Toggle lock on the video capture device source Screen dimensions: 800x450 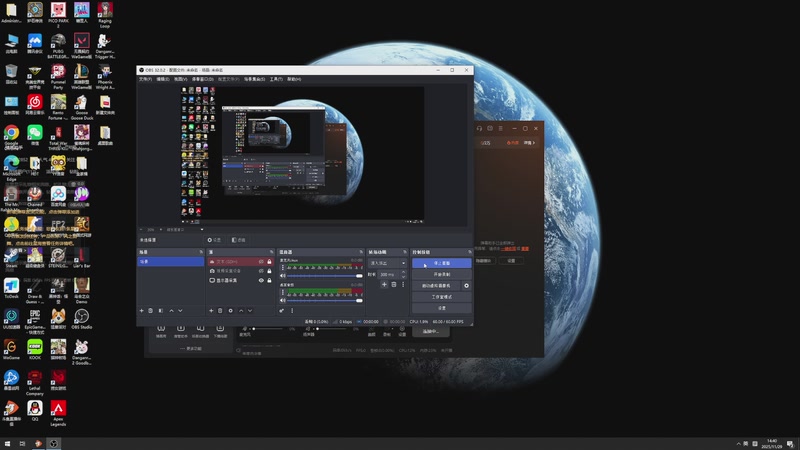(269, 271)
